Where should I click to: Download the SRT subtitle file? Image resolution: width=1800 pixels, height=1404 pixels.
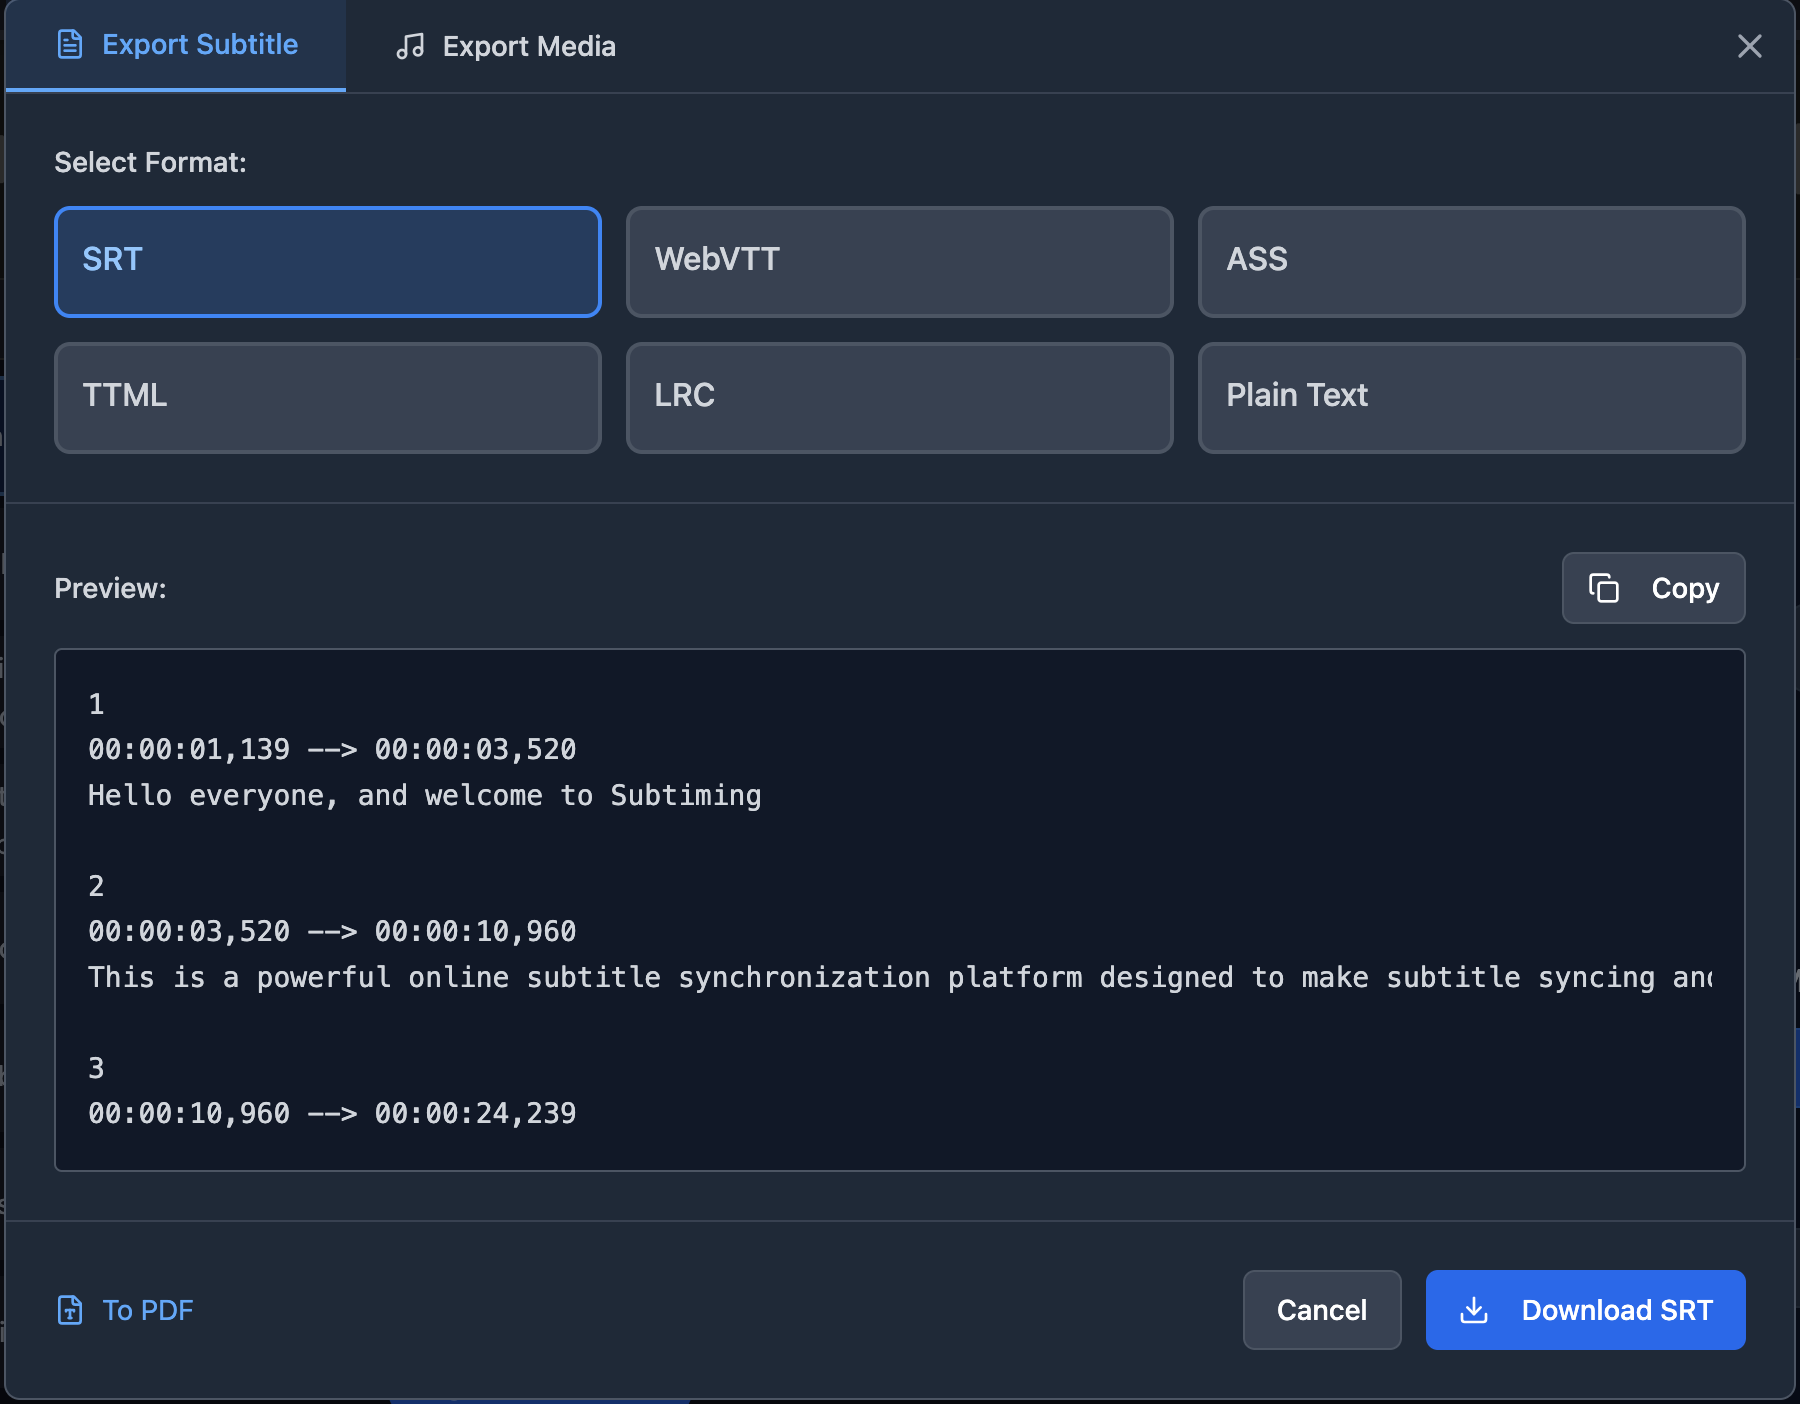1585,1310
